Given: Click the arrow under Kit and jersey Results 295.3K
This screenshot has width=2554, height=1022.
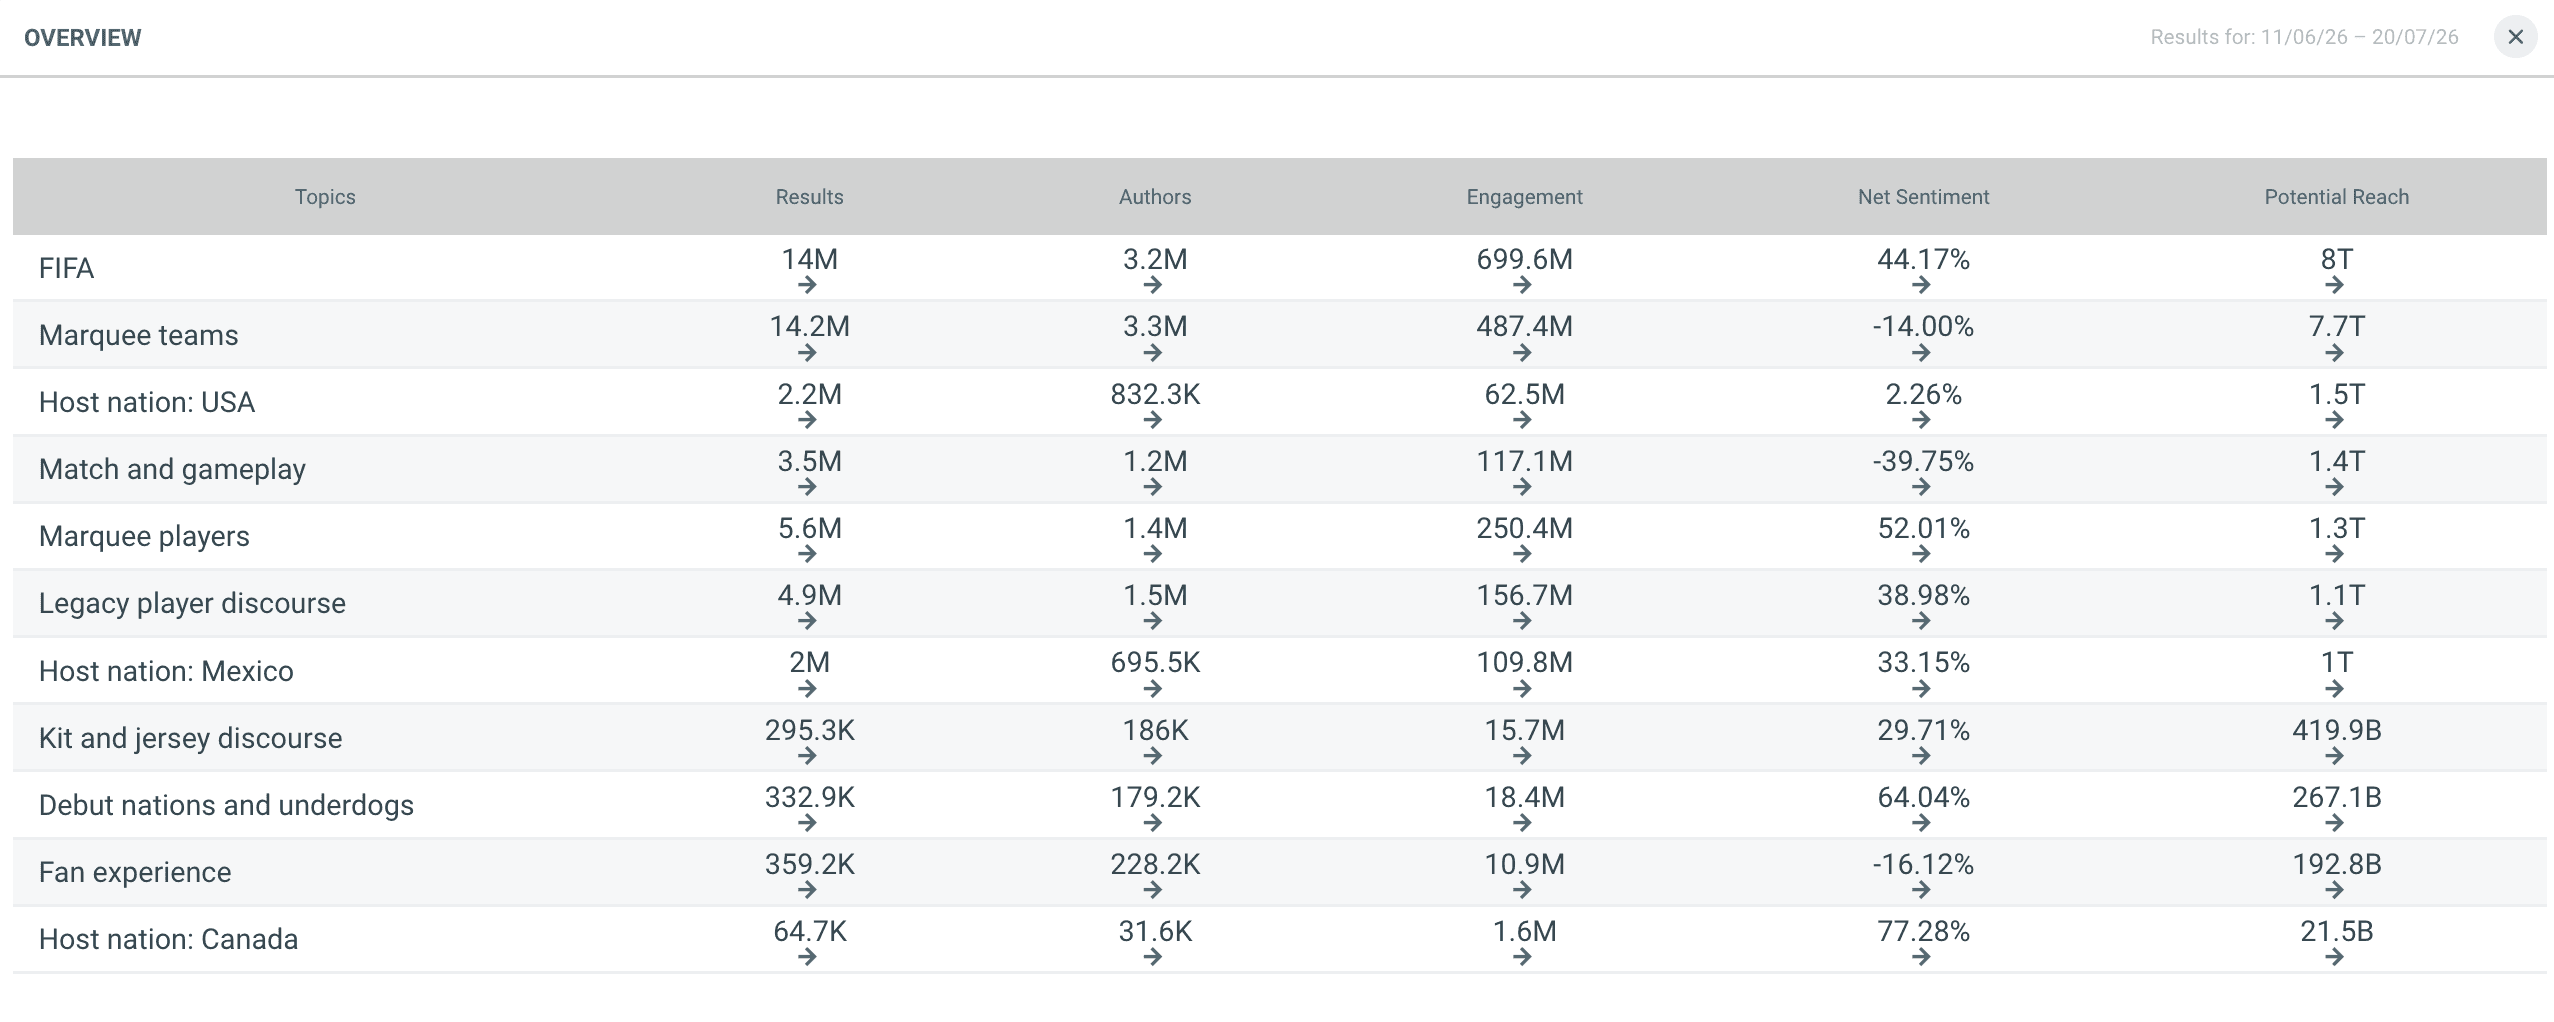Looking at the screenshot, I should 808,756.
